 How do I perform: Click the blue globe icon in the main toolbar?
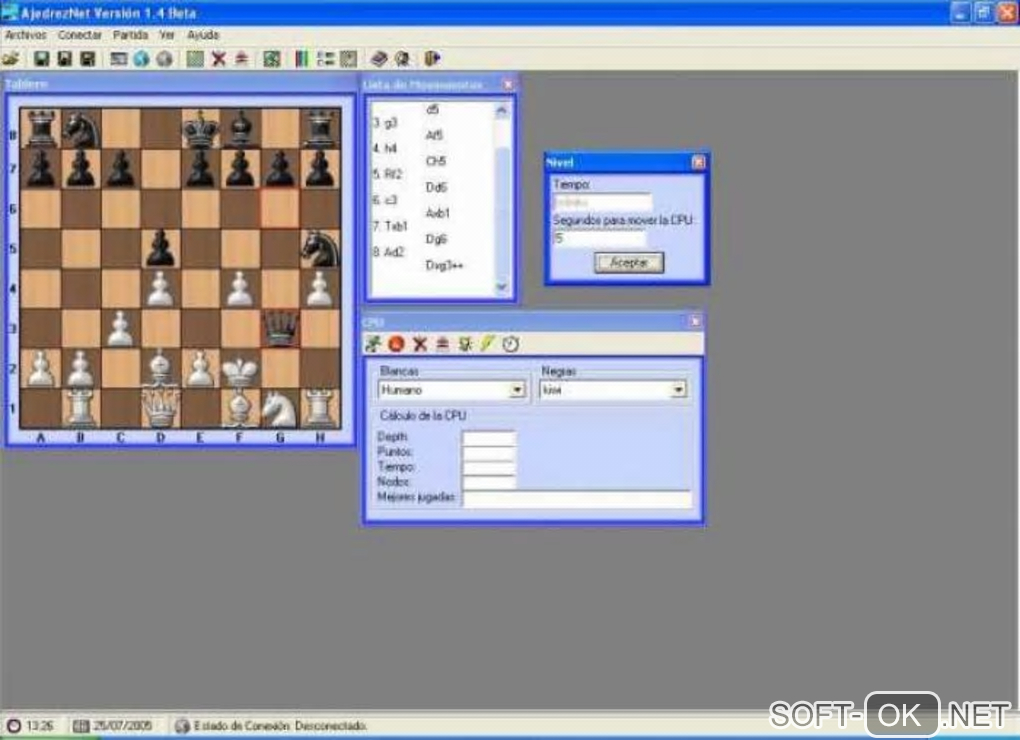click(x=141, y=59)
